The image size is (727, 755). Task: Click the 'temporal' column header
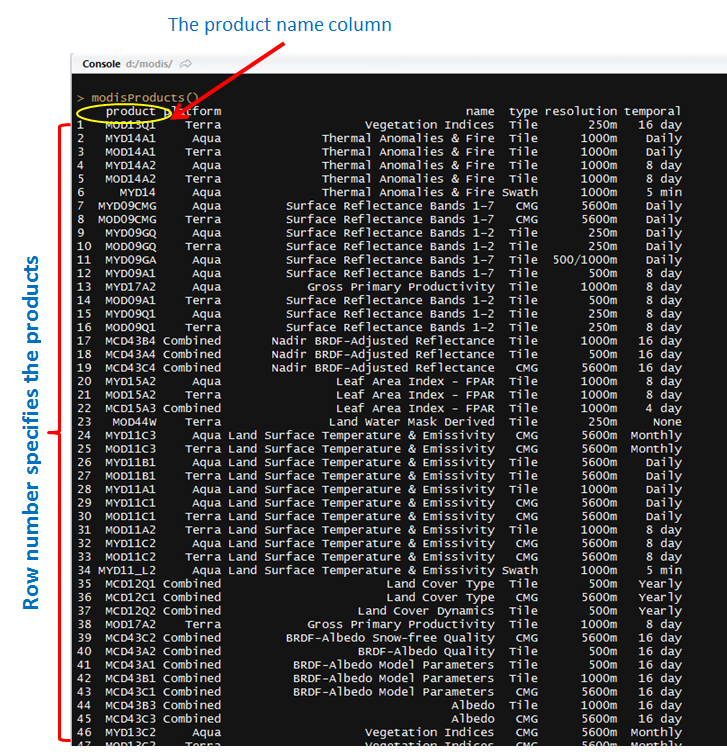pyautogui.click(x=652, y=111)
